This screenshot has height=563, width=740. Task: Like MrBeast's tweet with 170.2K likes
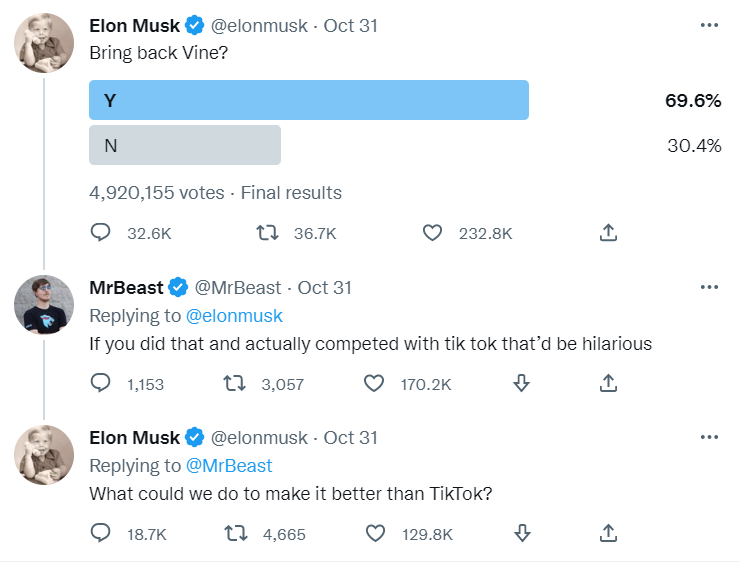[x=375, y=383]
